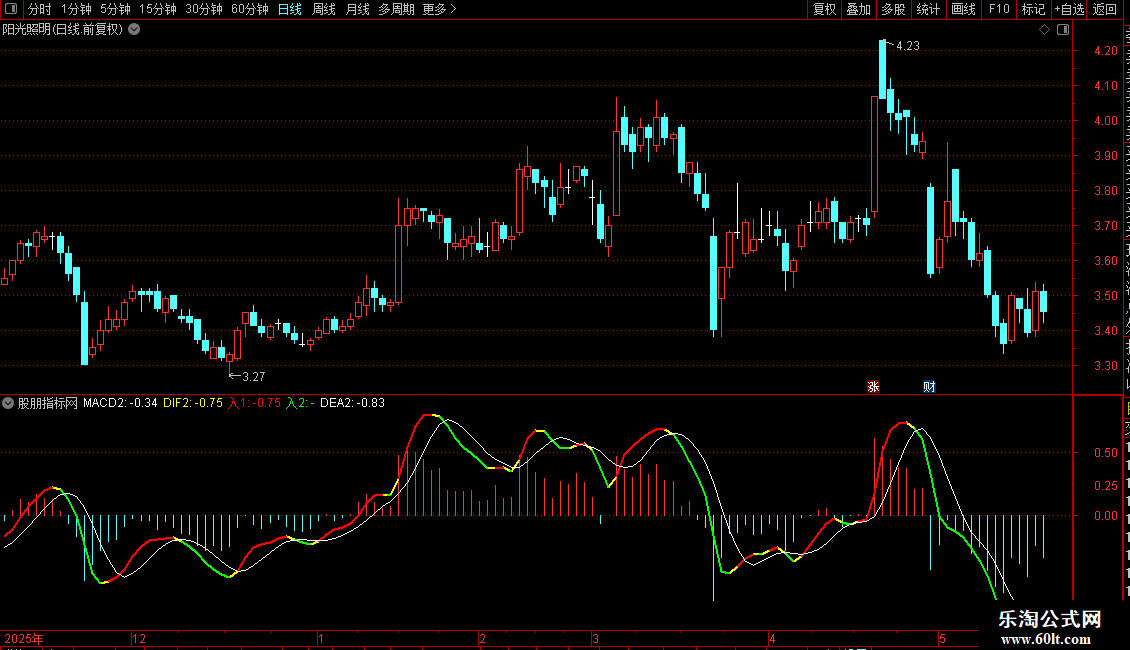Click the 0.50 MACD axis label

pyautogui.click(x=1106, y=453)
